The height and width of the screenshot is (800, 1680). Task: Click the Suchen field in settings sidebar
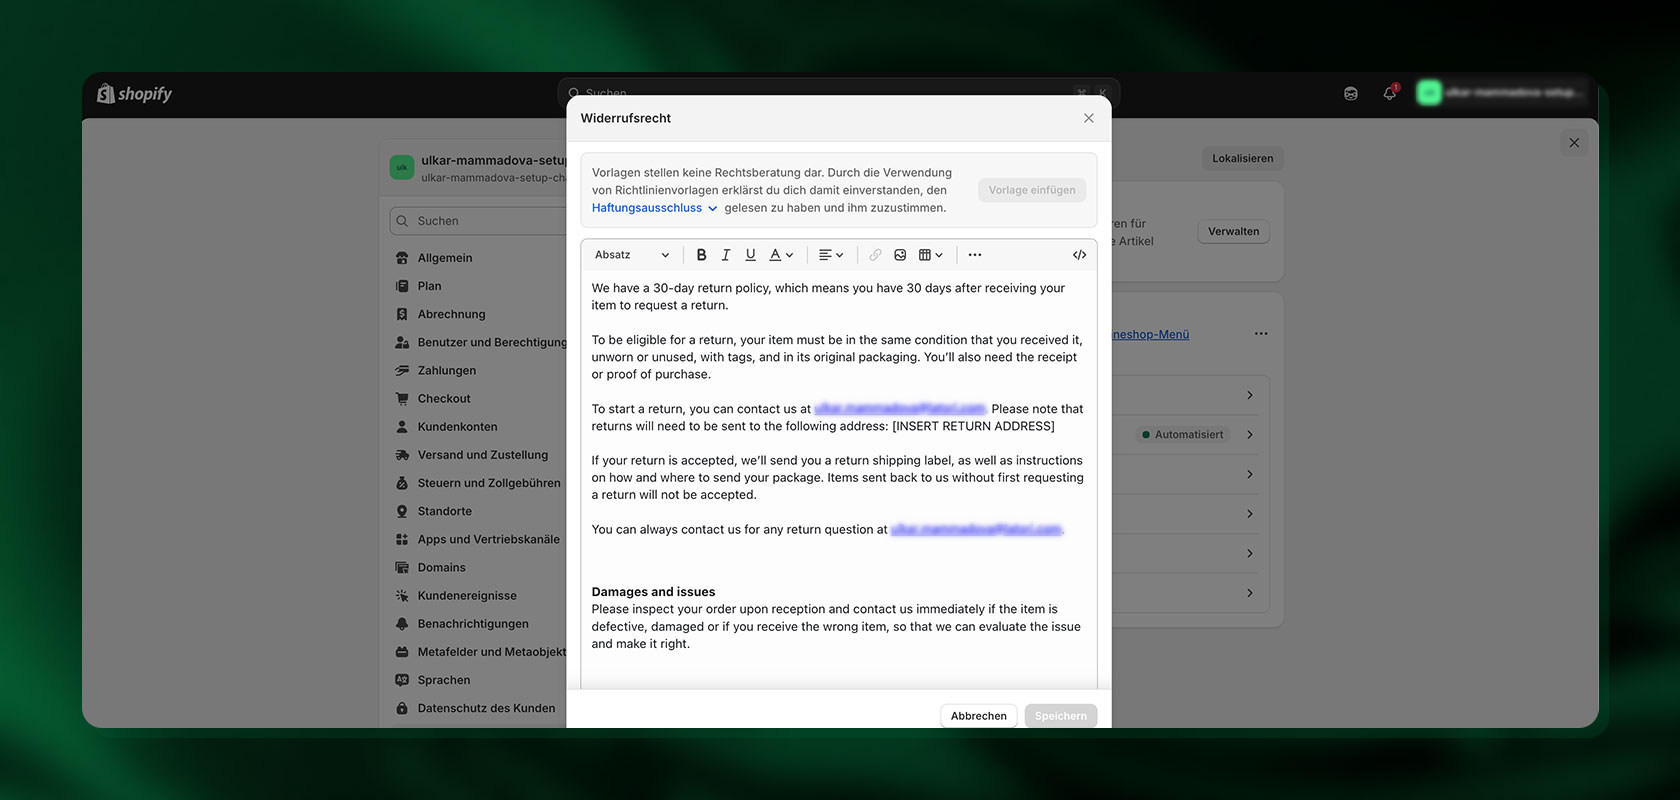(480, 221)
